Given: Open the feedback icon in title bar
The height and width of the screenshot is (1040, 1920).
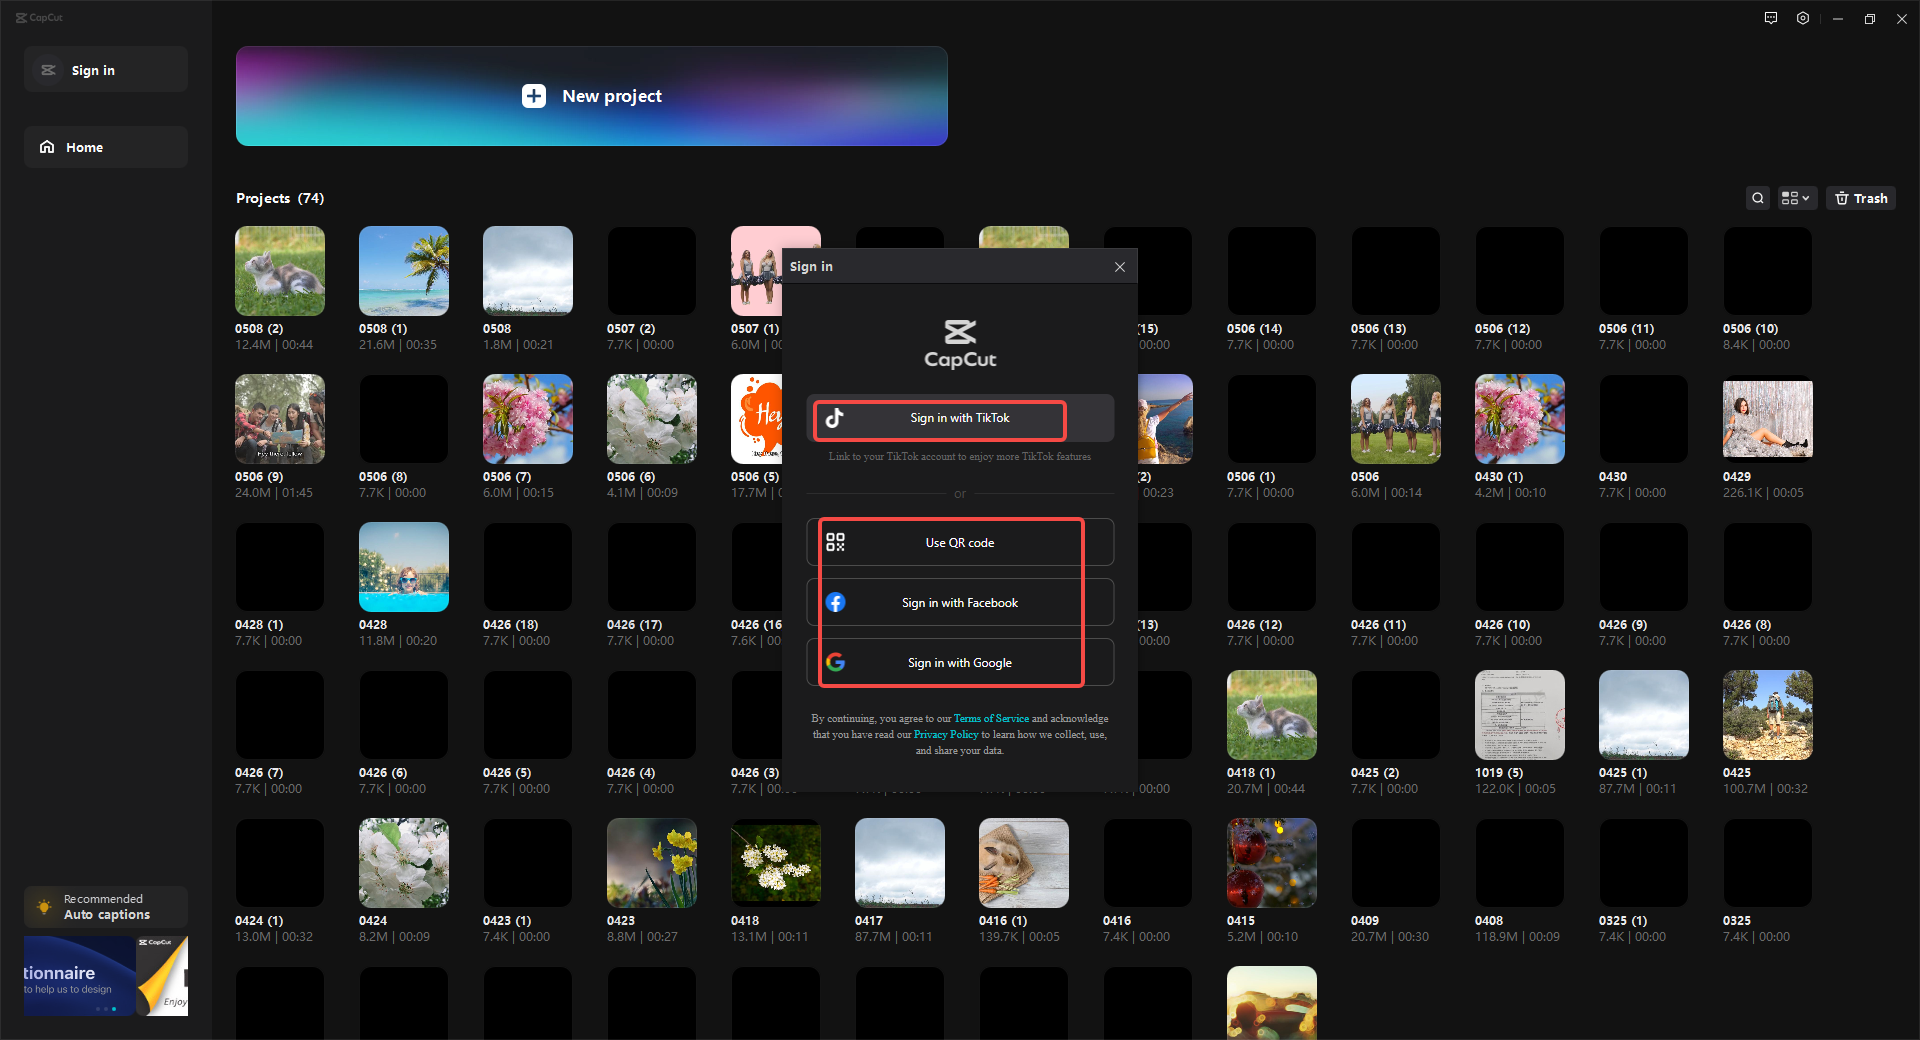Looking at the screenshot, I should (x=1771, y=18).
